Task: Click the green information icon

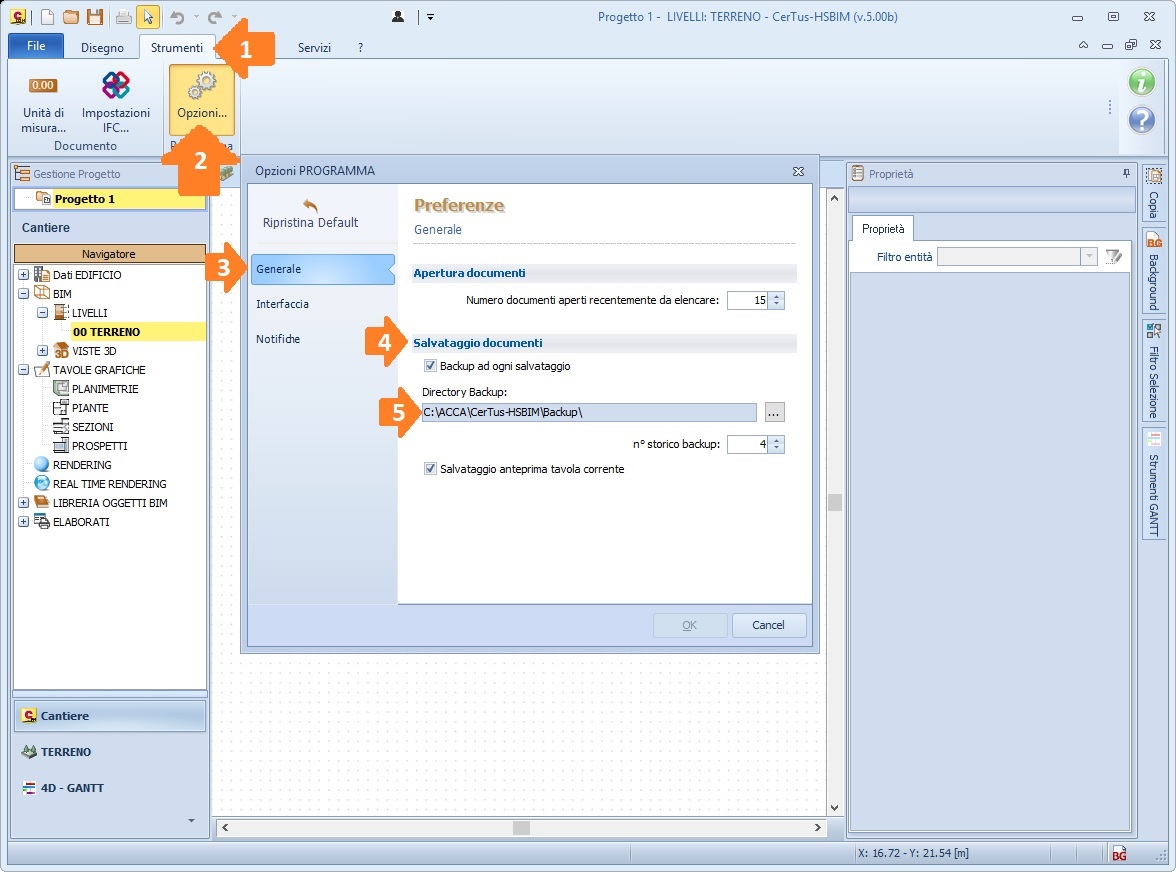Action: pos(1142,82)
